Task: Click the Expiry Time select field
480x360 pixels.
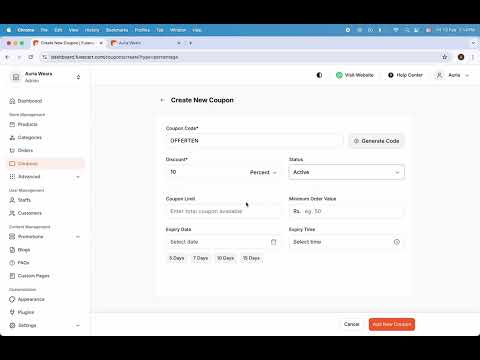Action: pyautogui.click(x=346, y=242)
